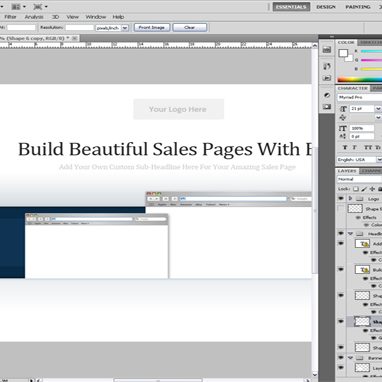Image resolution: width=382 pixels, height=382 pixels.
Task: Click the Front Image button
Action: [x=152, y=27]
